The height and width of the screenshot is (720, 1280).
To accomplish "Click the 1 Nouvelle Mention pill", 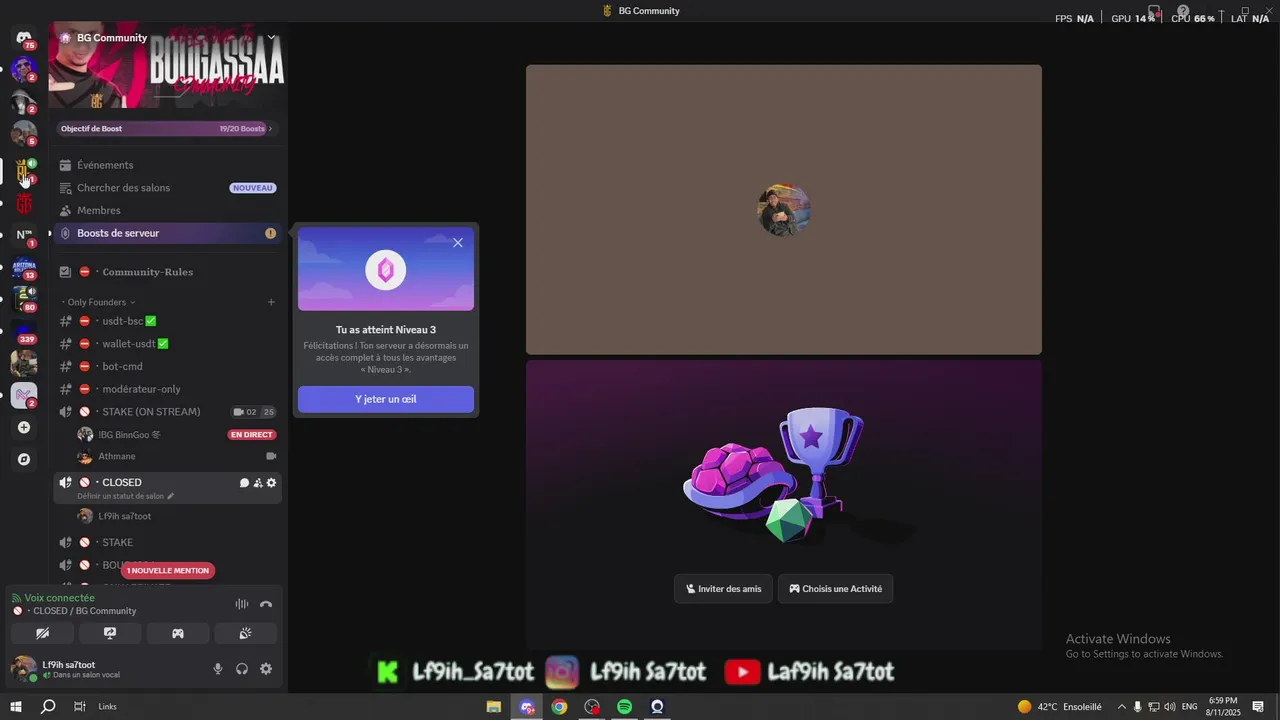I will coord(168,571).
